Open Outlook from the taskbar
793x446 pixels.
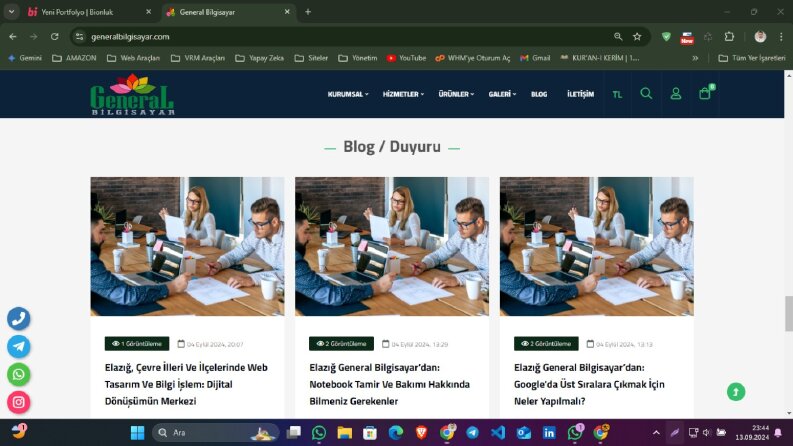point(523,432)
